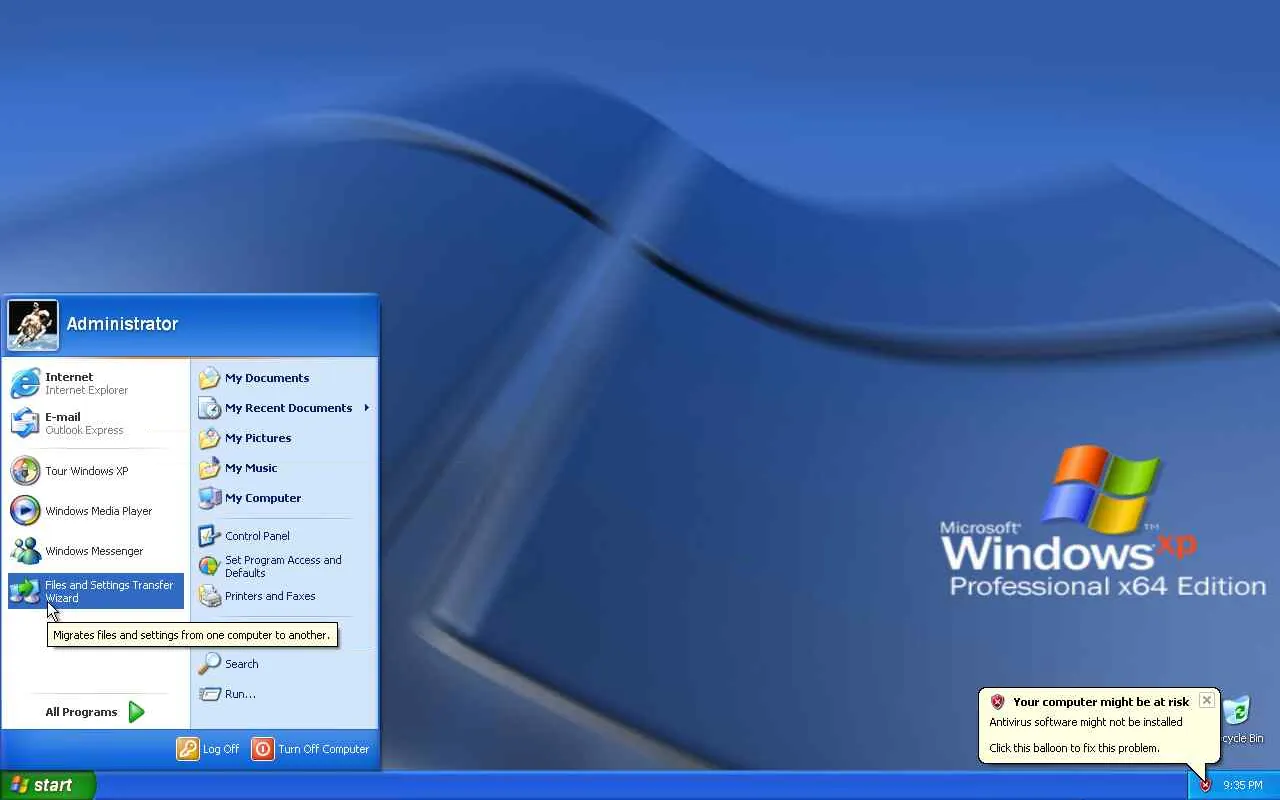Screen dimensions: 1280x800
Task: Click the My Pictures label
Action: pos(258,438)
